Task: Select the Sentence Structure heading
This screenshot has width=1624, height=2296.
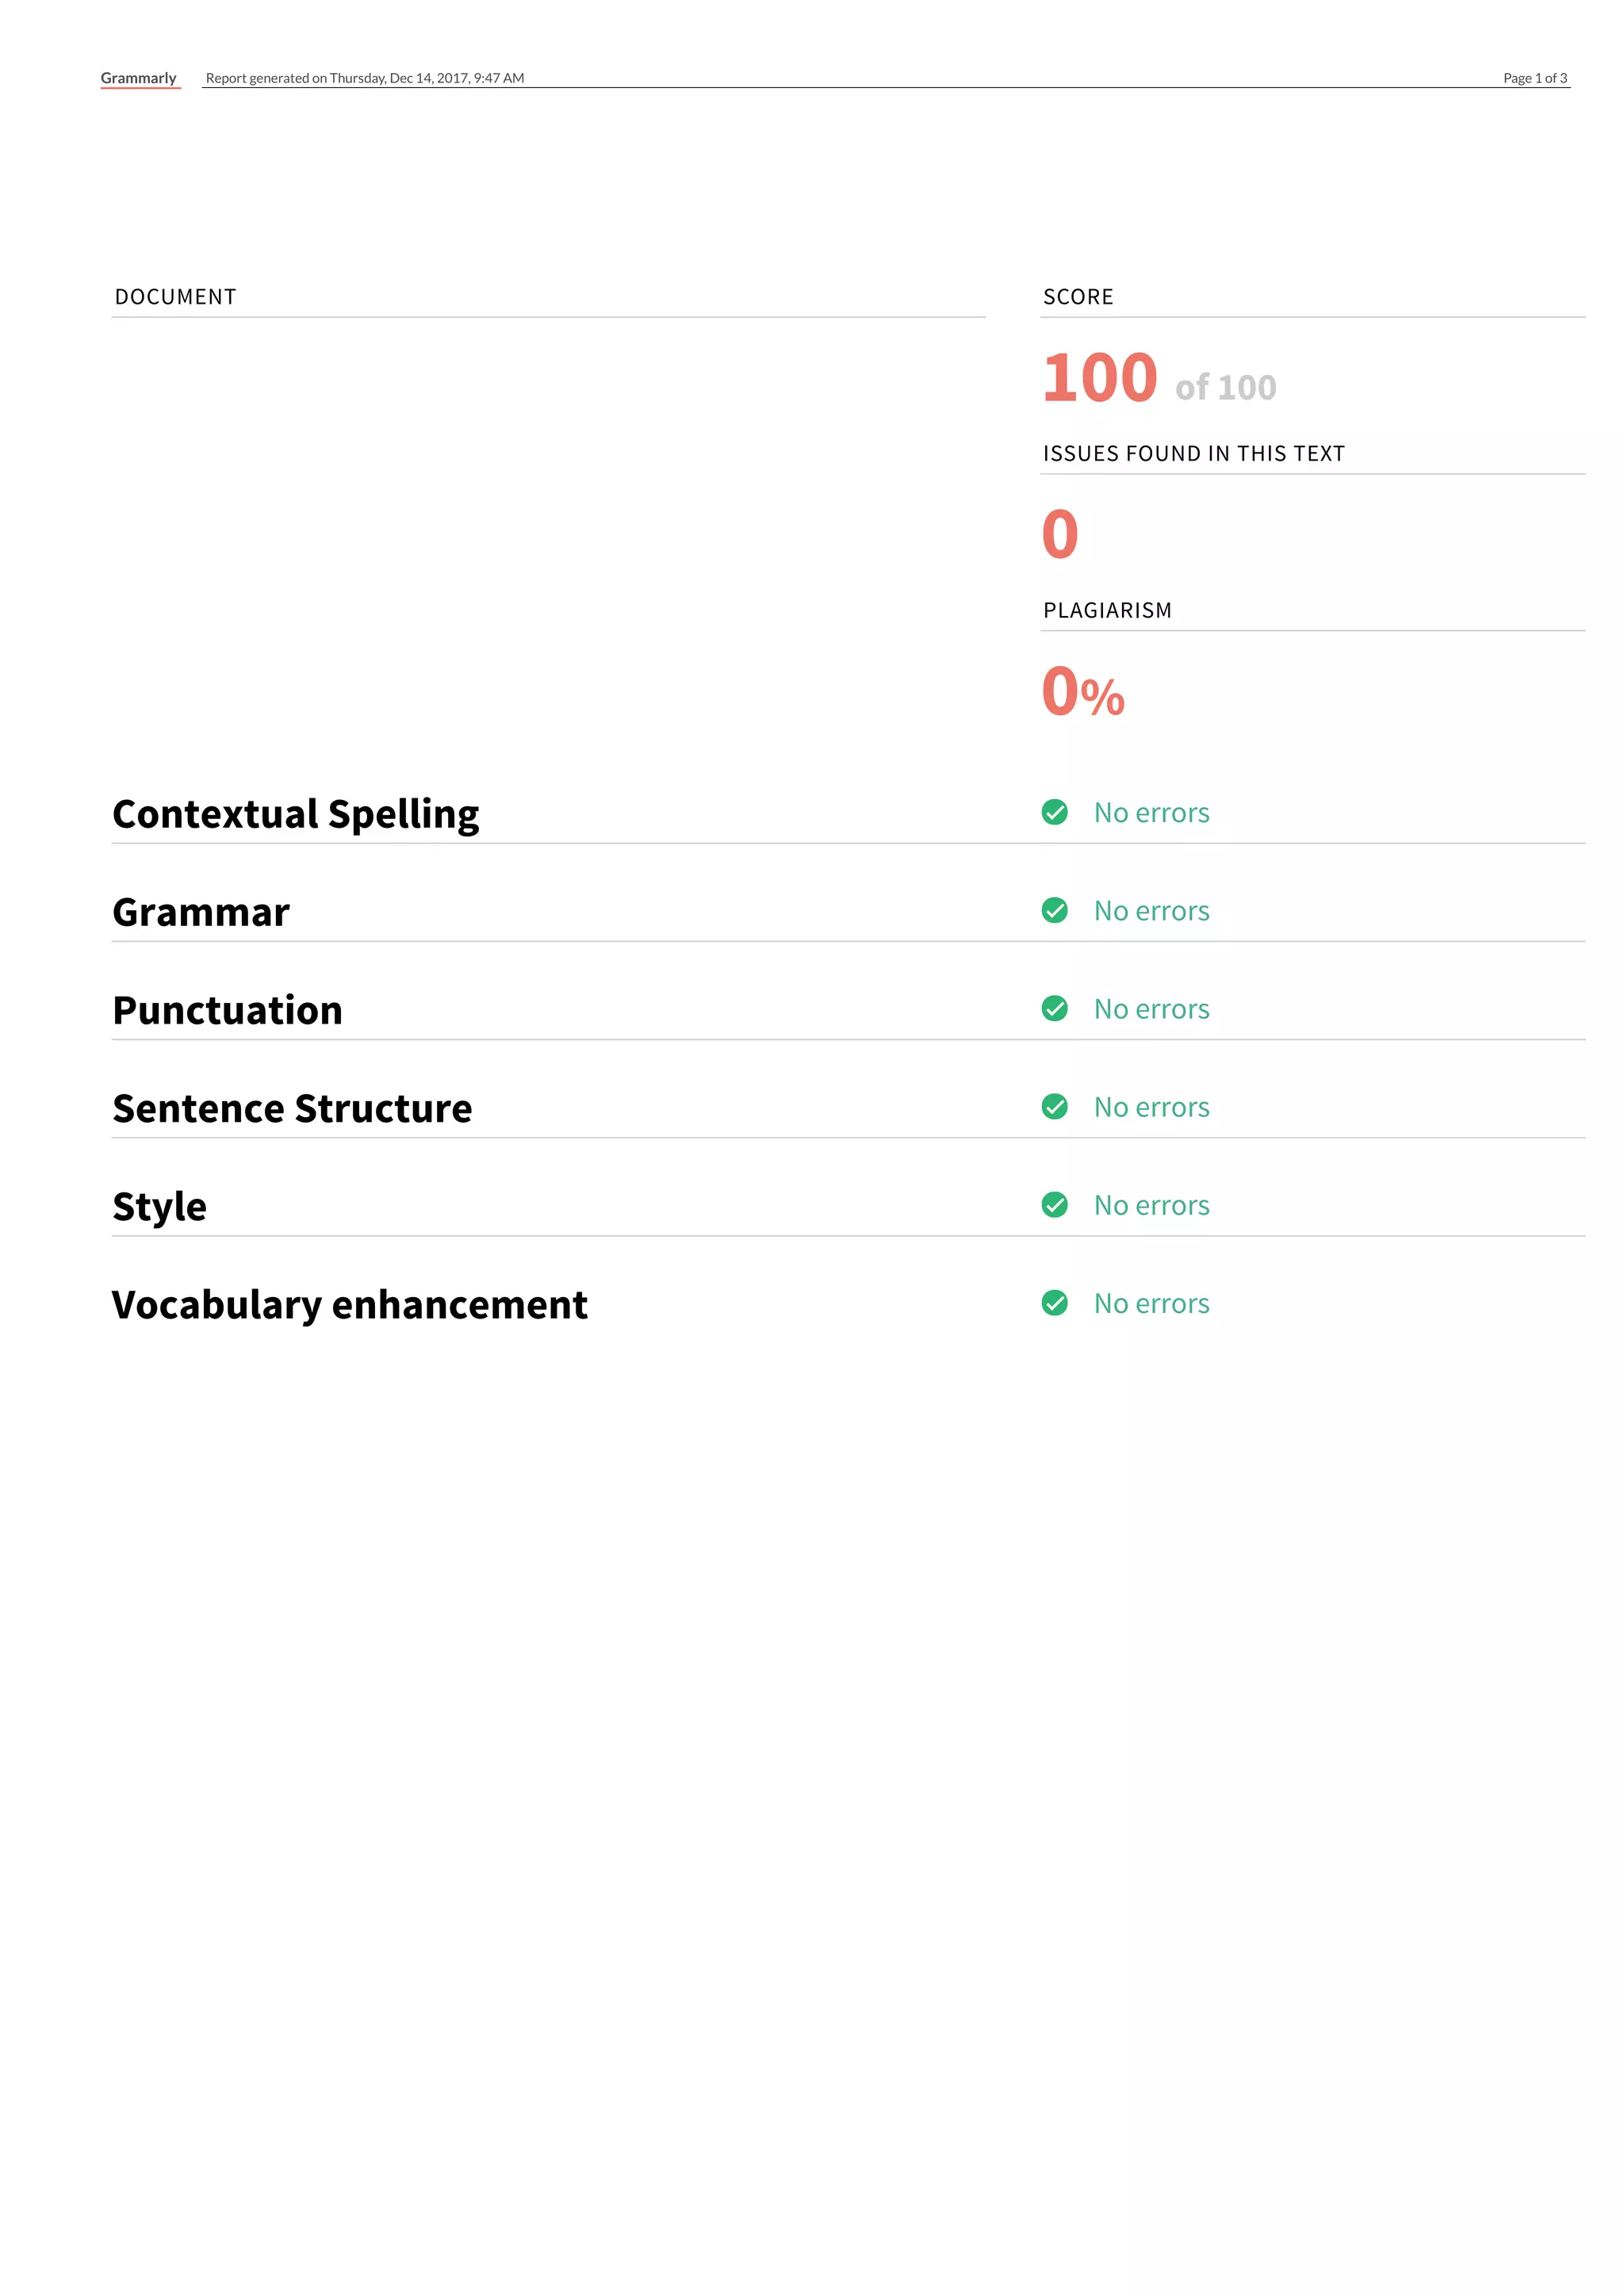Action: coord(292,1108)
